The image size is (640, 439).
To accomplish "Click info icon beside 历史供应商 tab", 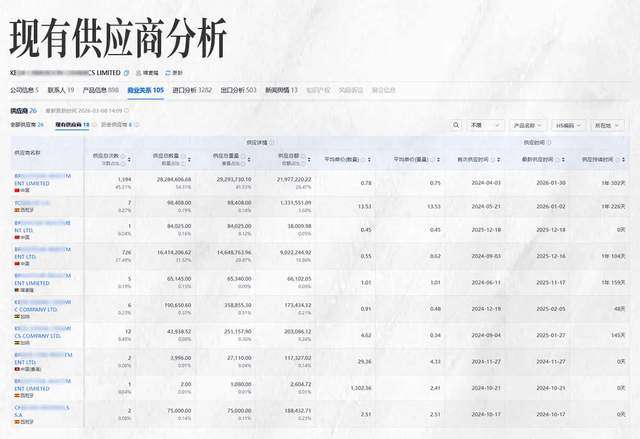I will 136,125.
